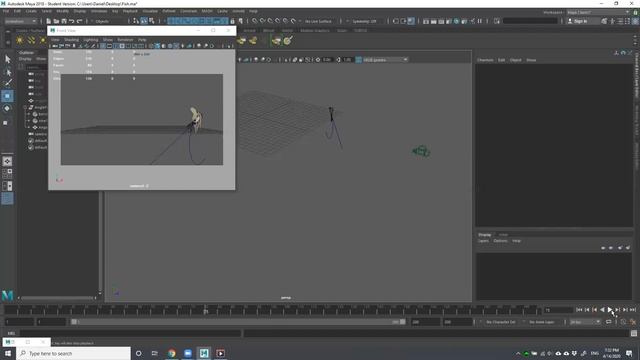Toggle the Snap to curves magnet icon

[262, 21]
